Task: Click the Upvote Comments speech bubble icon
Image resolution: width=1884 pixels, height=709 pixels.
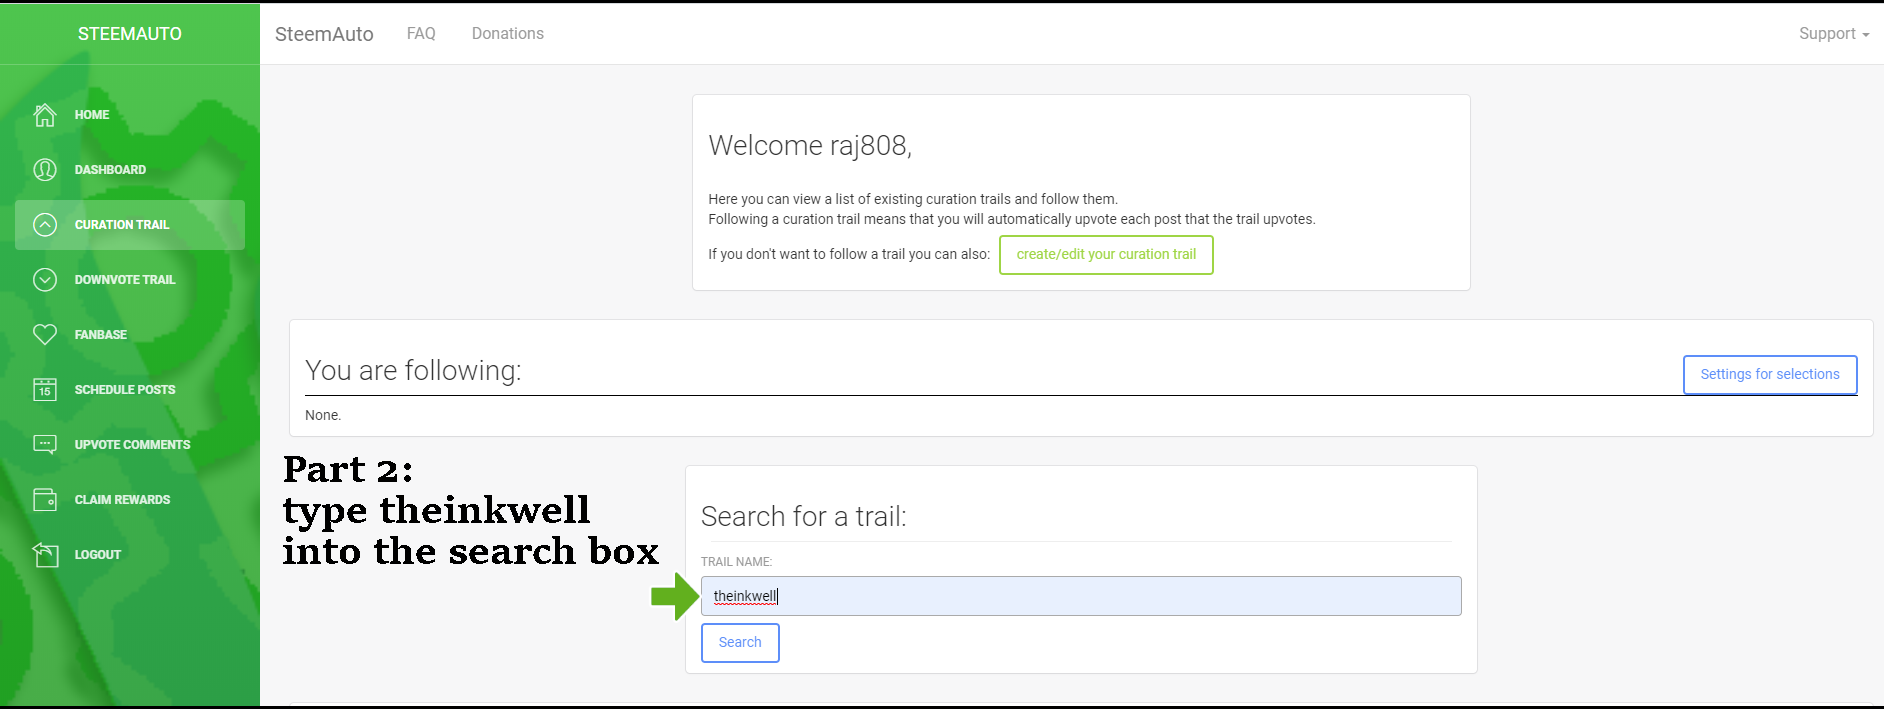Action: (x=45, y=445)
